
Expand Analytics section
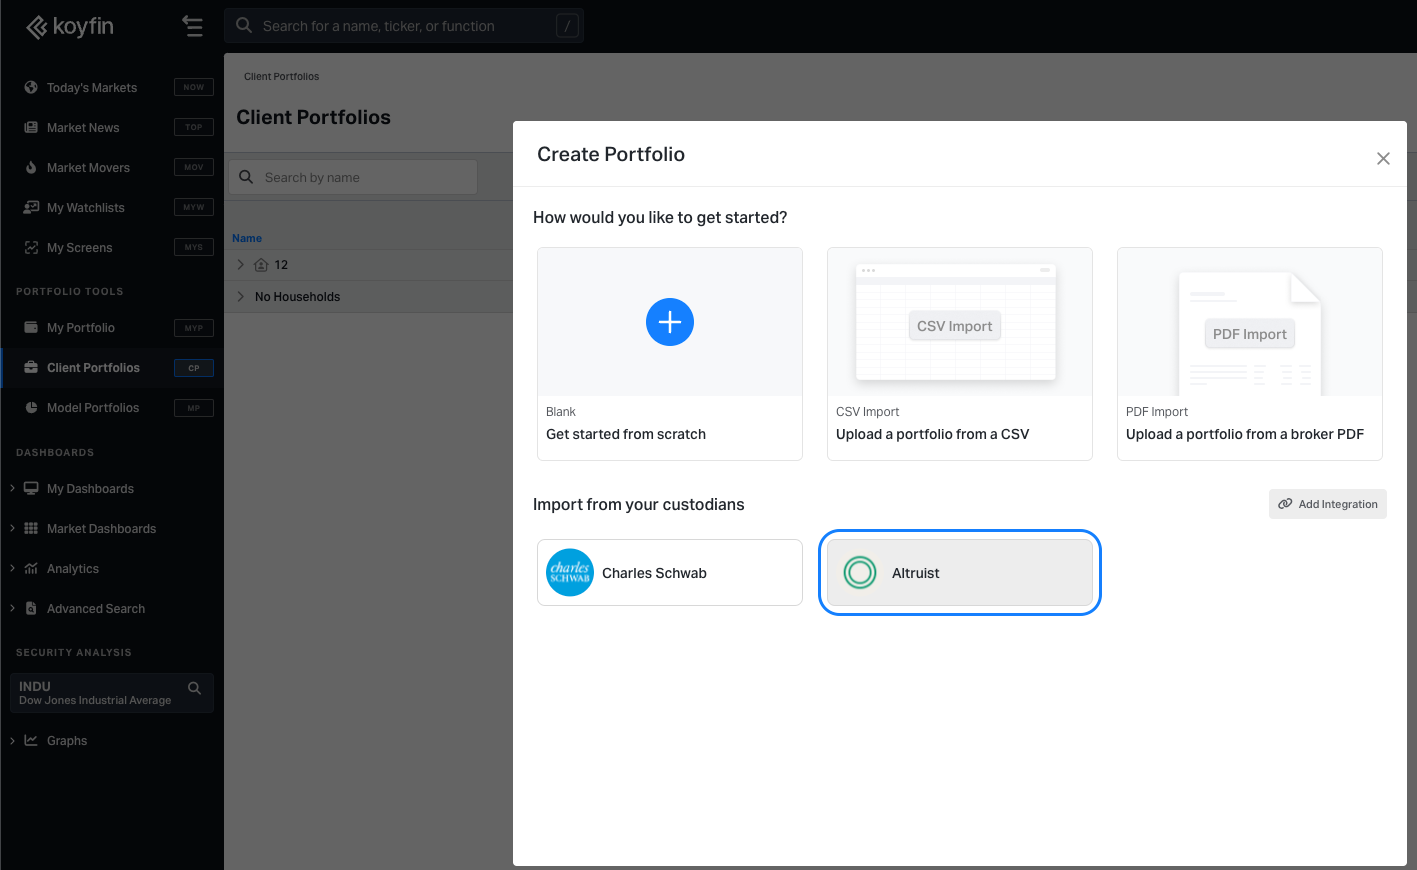pos(12,568)
